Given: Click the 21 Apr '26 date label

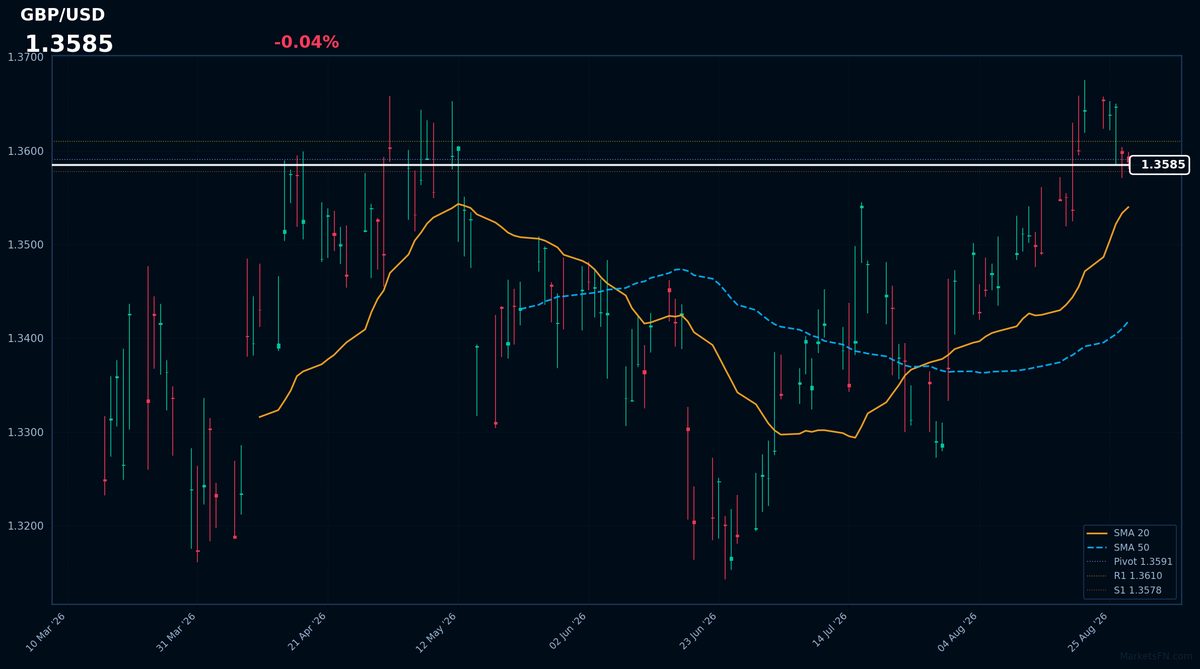Looking at the screenshot, I should (x=307, y=632).
